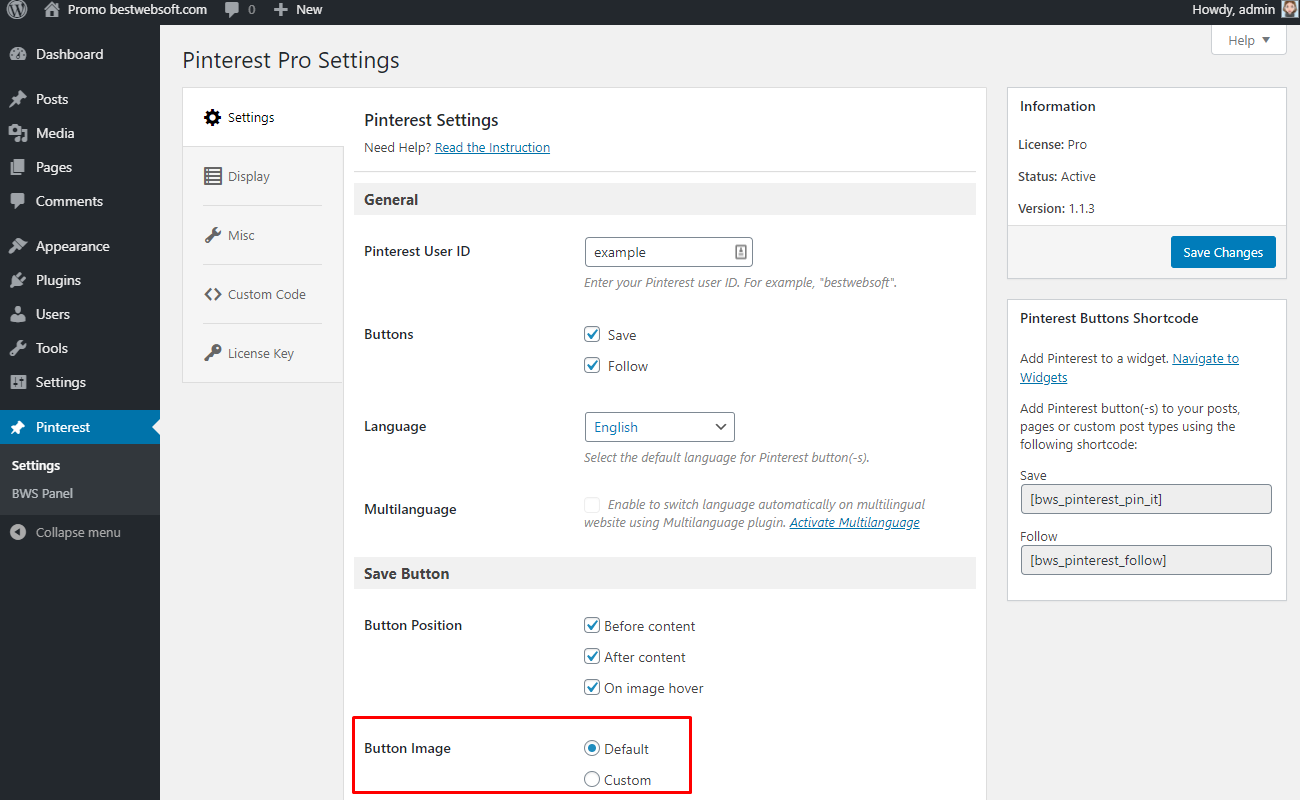Image resolution: width=1300 pixels, height=800 pixels.
Task: Open the Misc settings tab
Action: tap(263, 235)
